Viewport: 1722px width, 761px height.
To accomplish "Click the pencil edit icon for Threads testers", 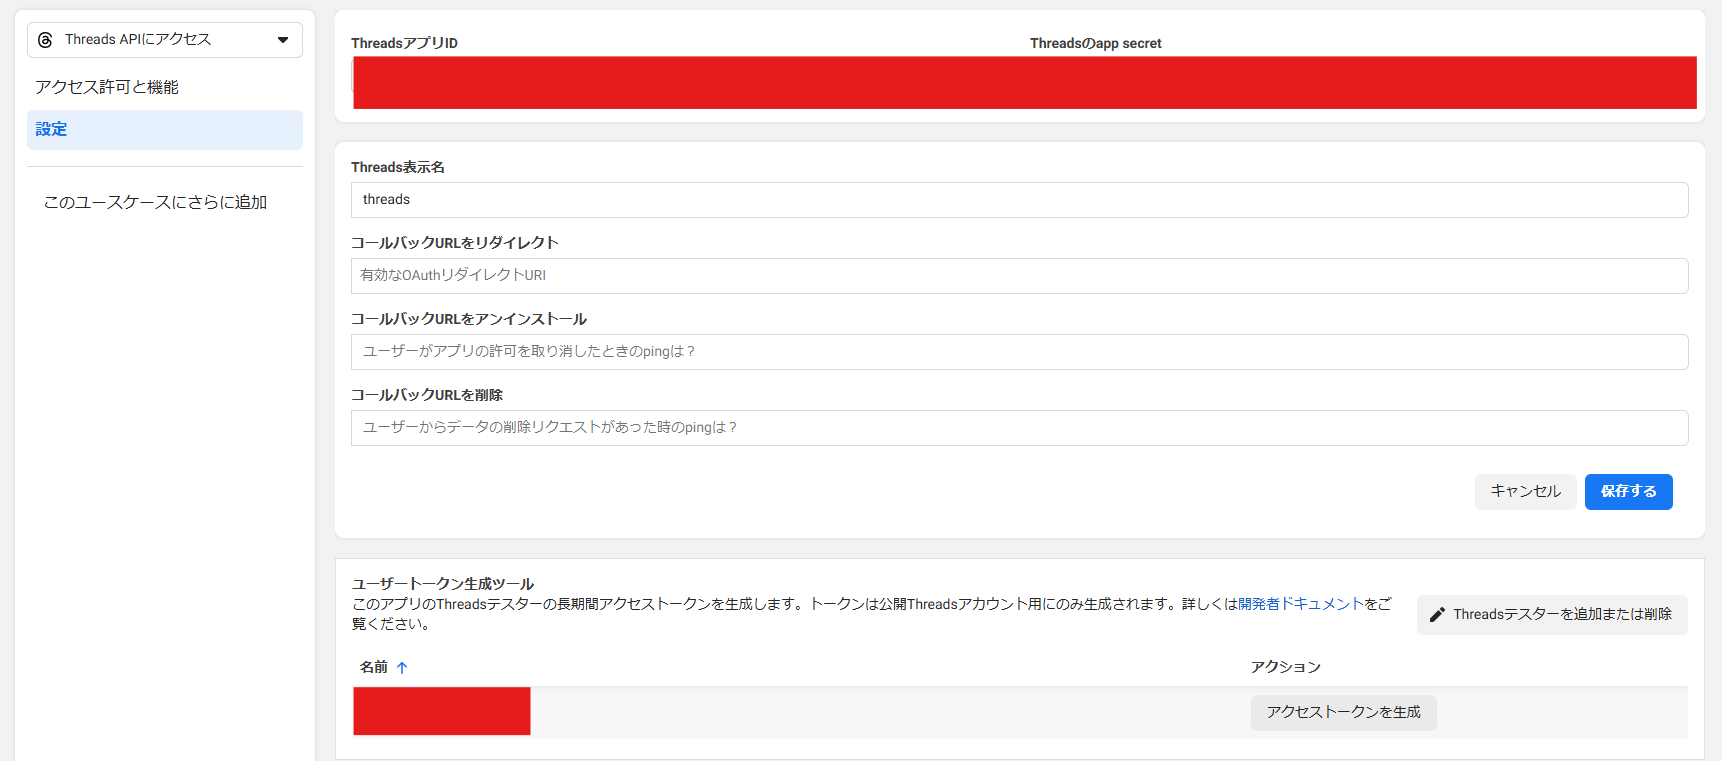I will tap(1437, 615).
